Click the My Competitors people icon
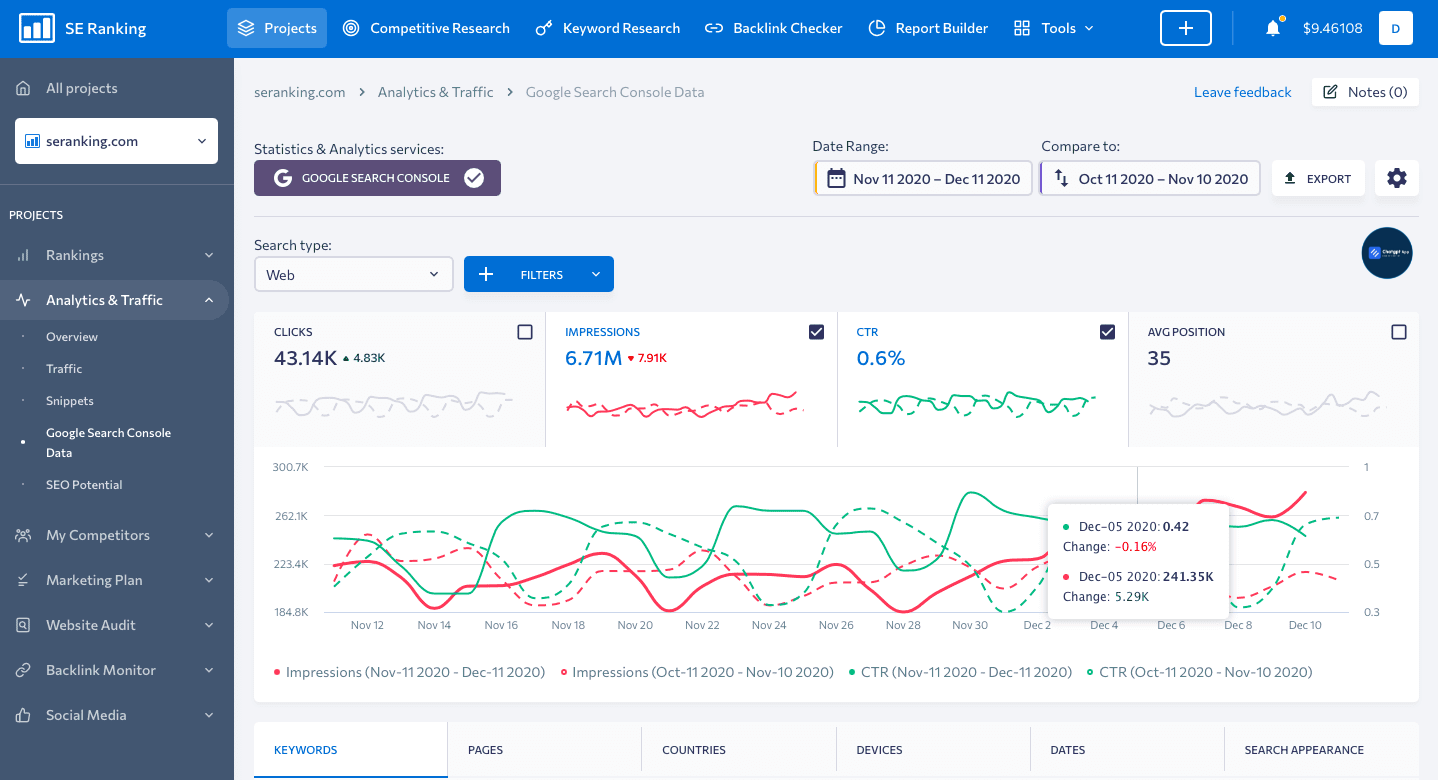 pyautogui.click(x=23, y=535)
